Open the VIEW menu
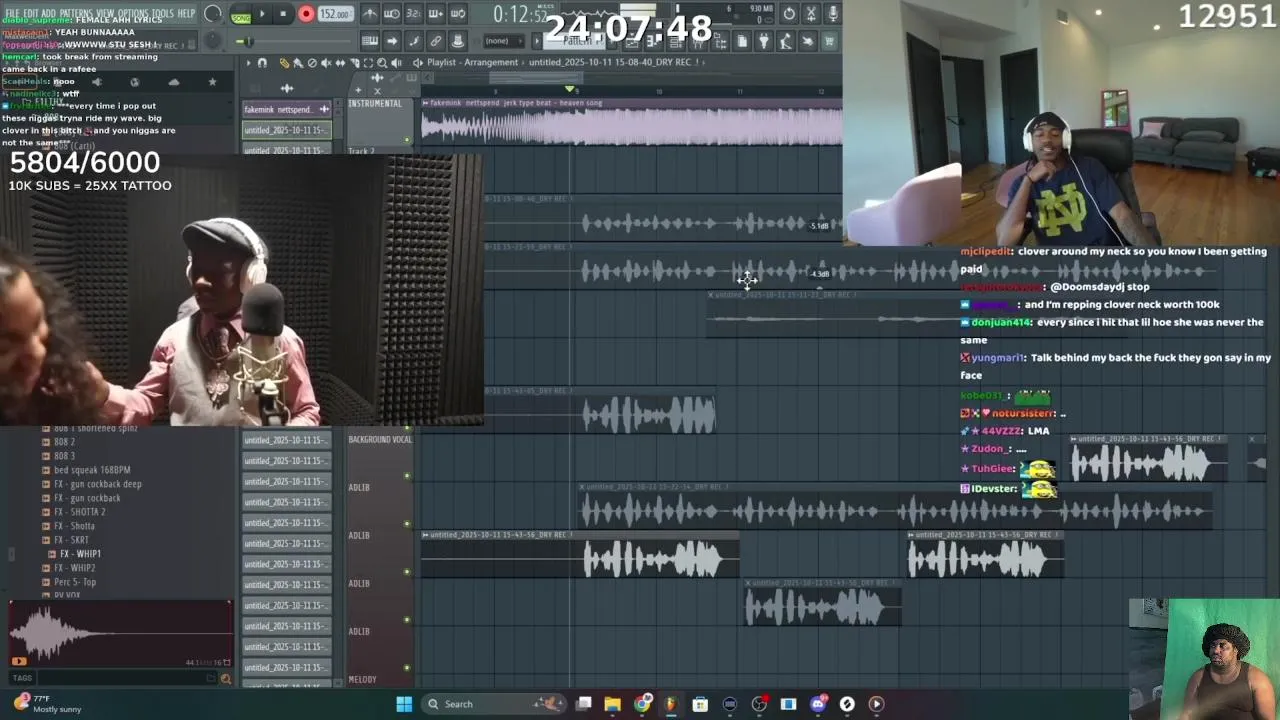 (105, 14)
